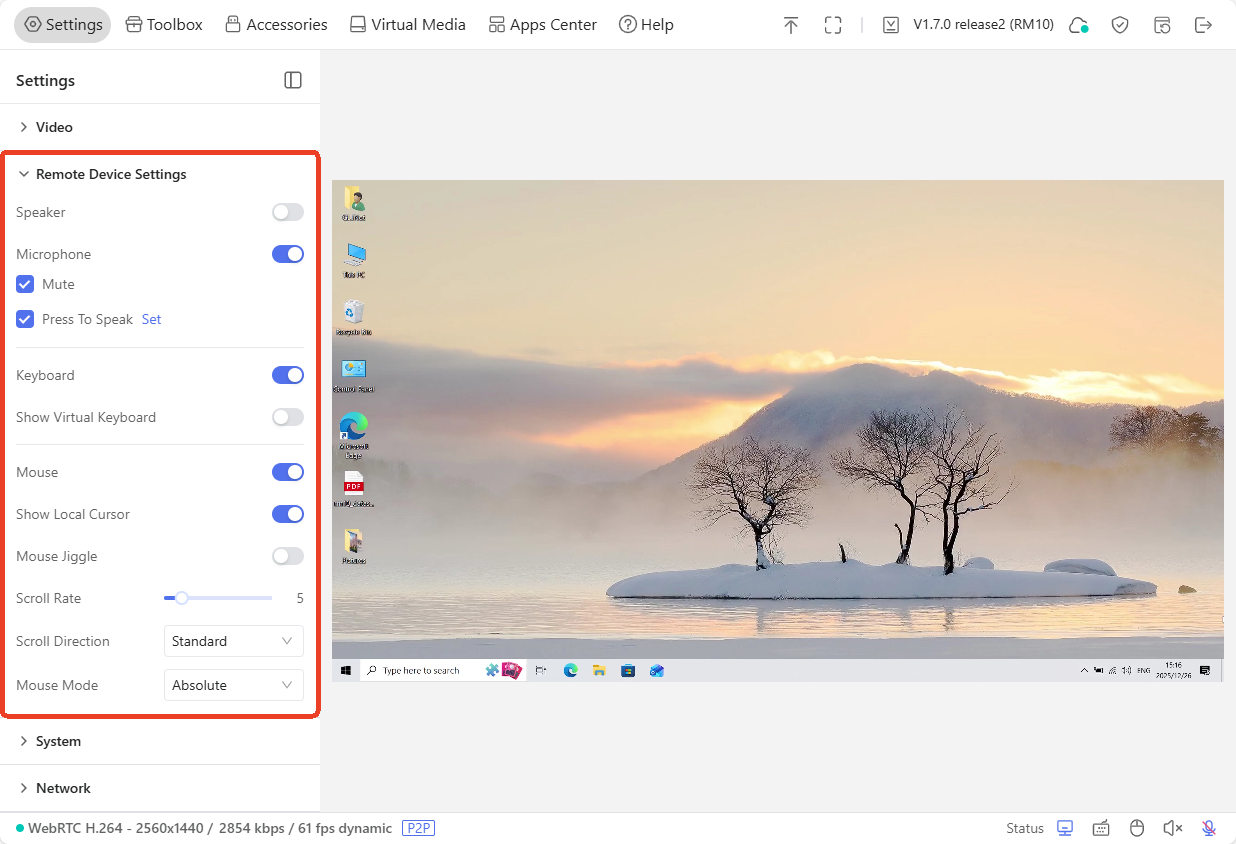Click the Set link for Press To Speak

coord(151,319)
